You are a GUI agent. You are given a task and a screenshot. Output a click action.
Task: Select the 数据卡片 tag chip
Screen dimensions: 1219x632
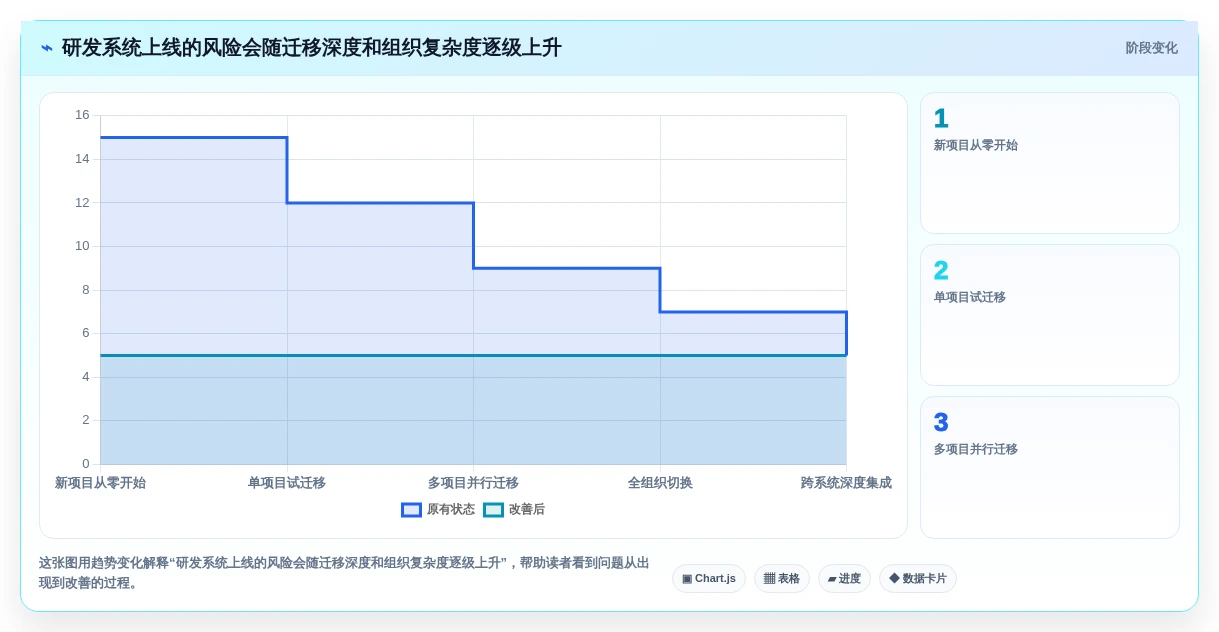click(x=918, y=579)
